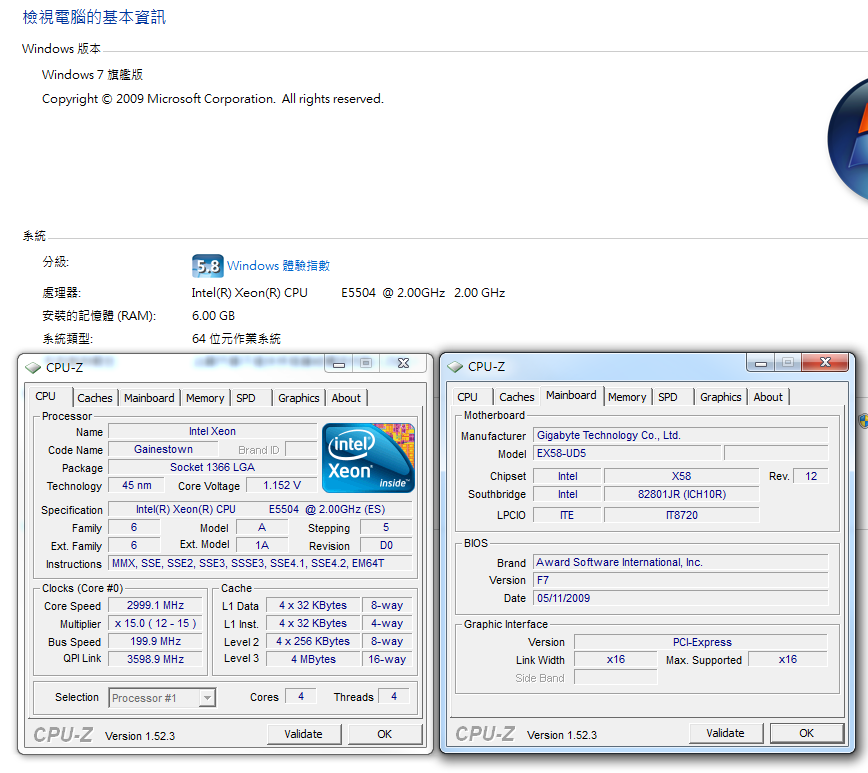The width and height of the screenshot is (868, 773).
Task: Click the Level 3 cache value 4 MBytes
Action: (313, 659)
